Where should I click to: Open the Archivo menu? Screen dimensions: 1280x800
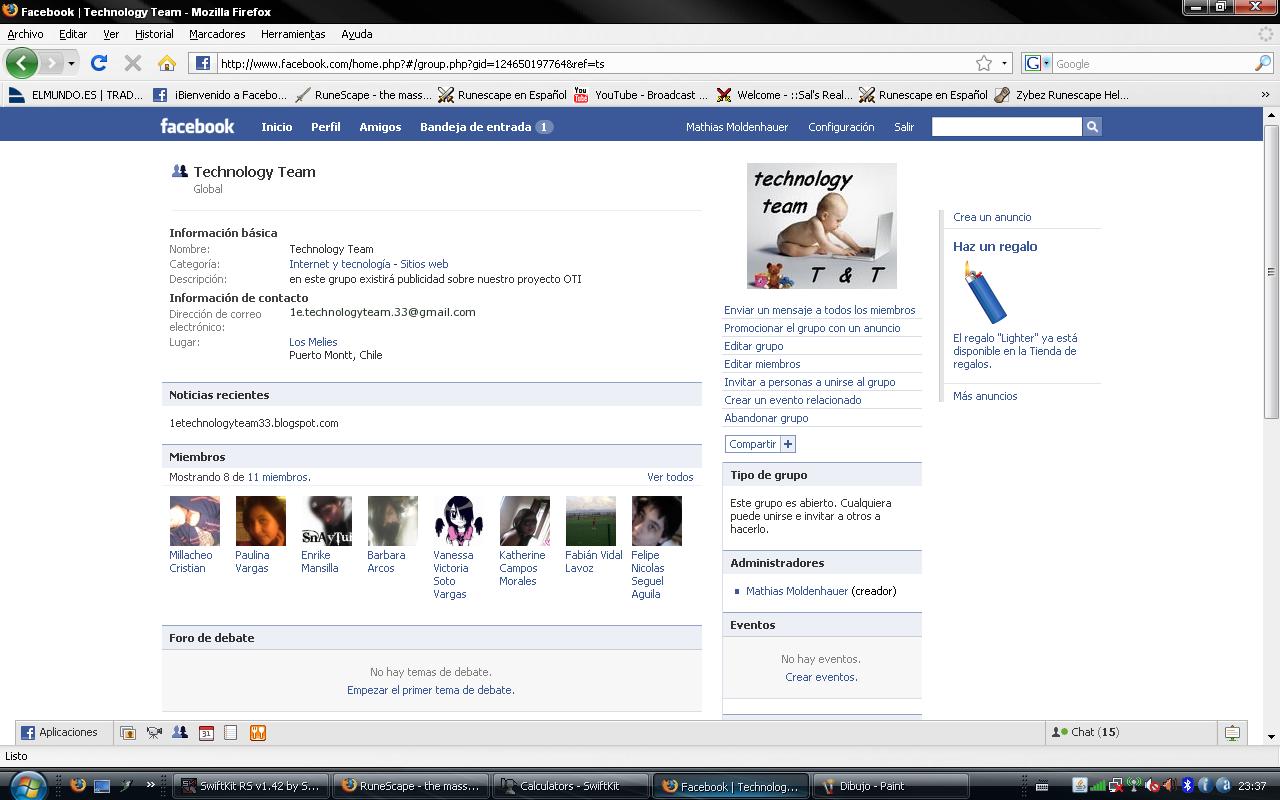[x=25, y=34]
